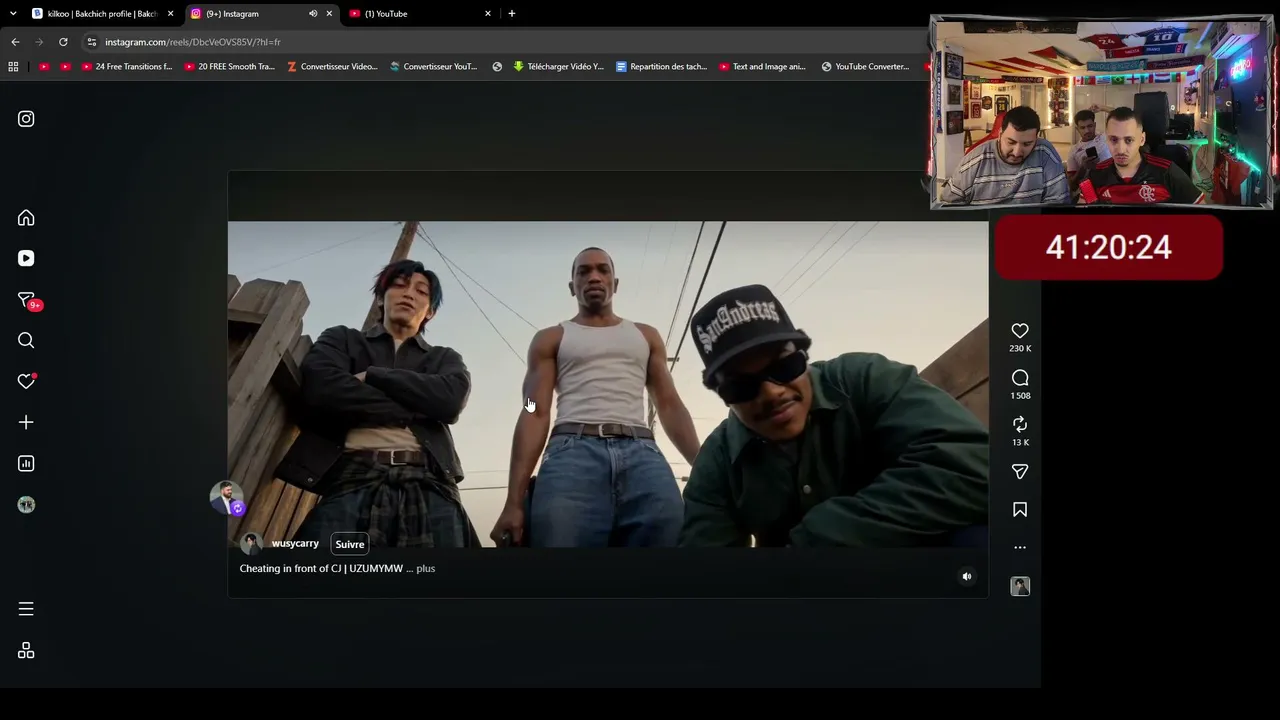
Task: Open the hamburger More menu in sidebar
Action: (26, 609)
